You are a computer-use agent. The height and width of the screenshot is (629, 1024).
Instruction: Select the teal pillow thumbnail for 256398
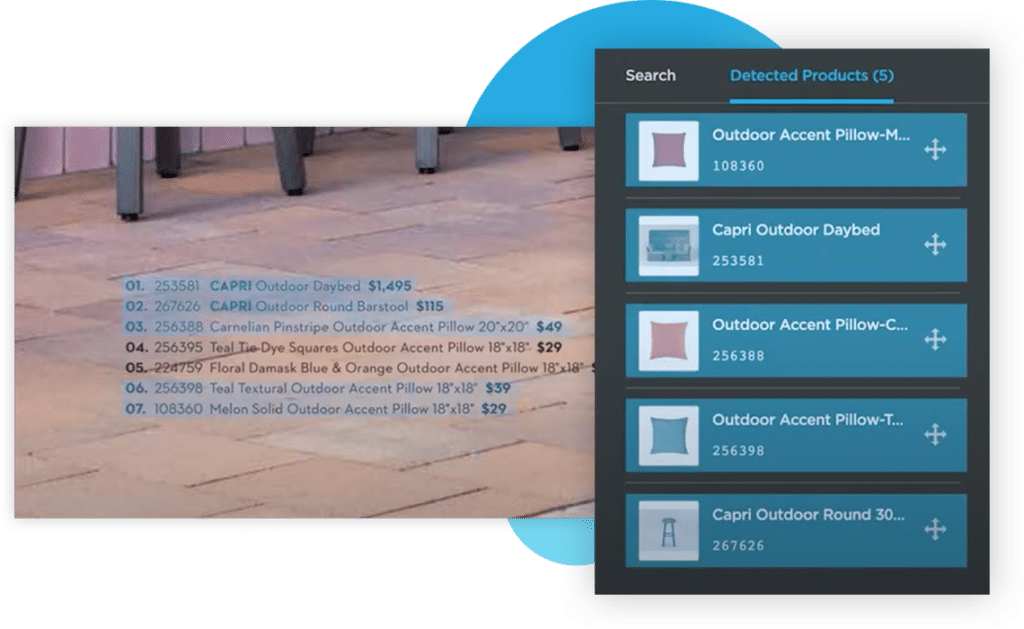[x=668, y=436]
